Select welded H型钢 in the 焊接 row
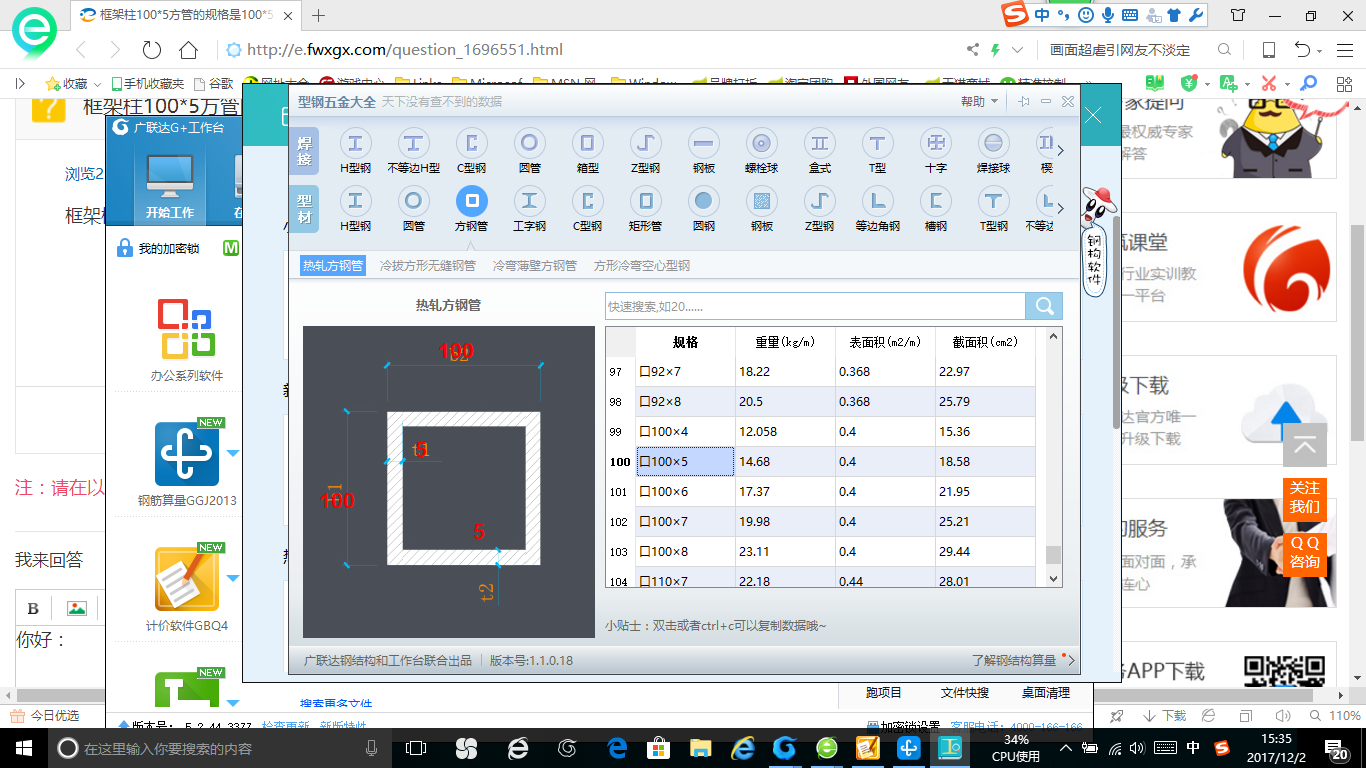 click(355, 143)
